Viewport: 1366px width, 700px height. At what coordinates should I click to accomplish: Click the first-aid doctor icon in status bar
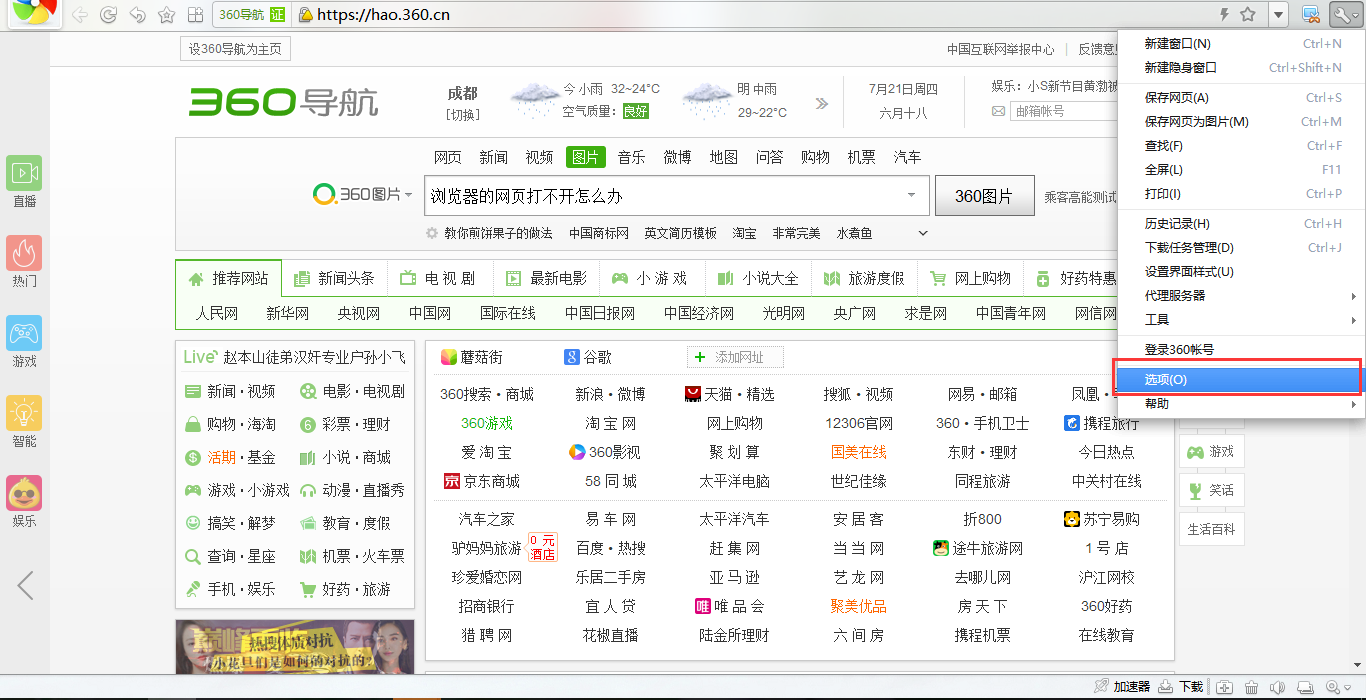tap(1224, 687)
